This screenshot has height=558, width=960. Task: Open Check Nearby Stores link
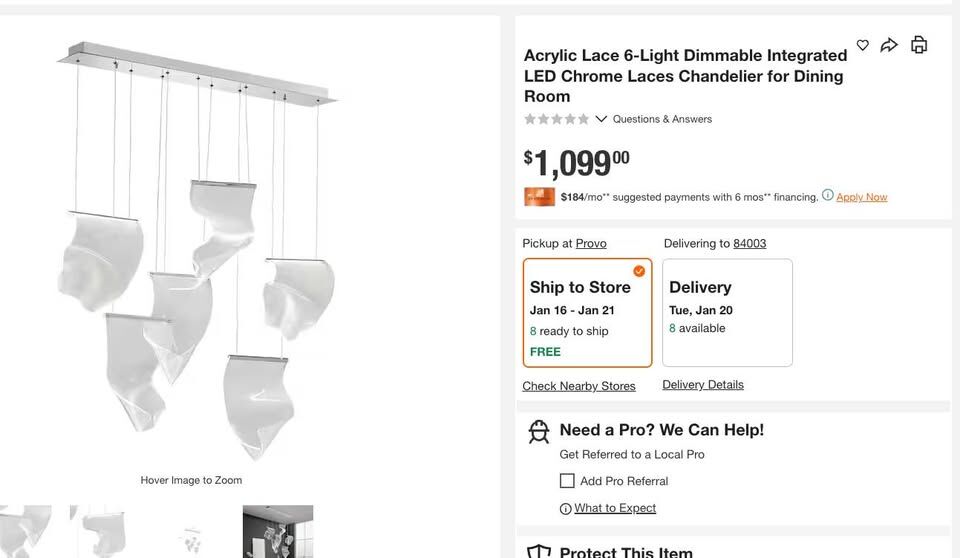[579, 386]
